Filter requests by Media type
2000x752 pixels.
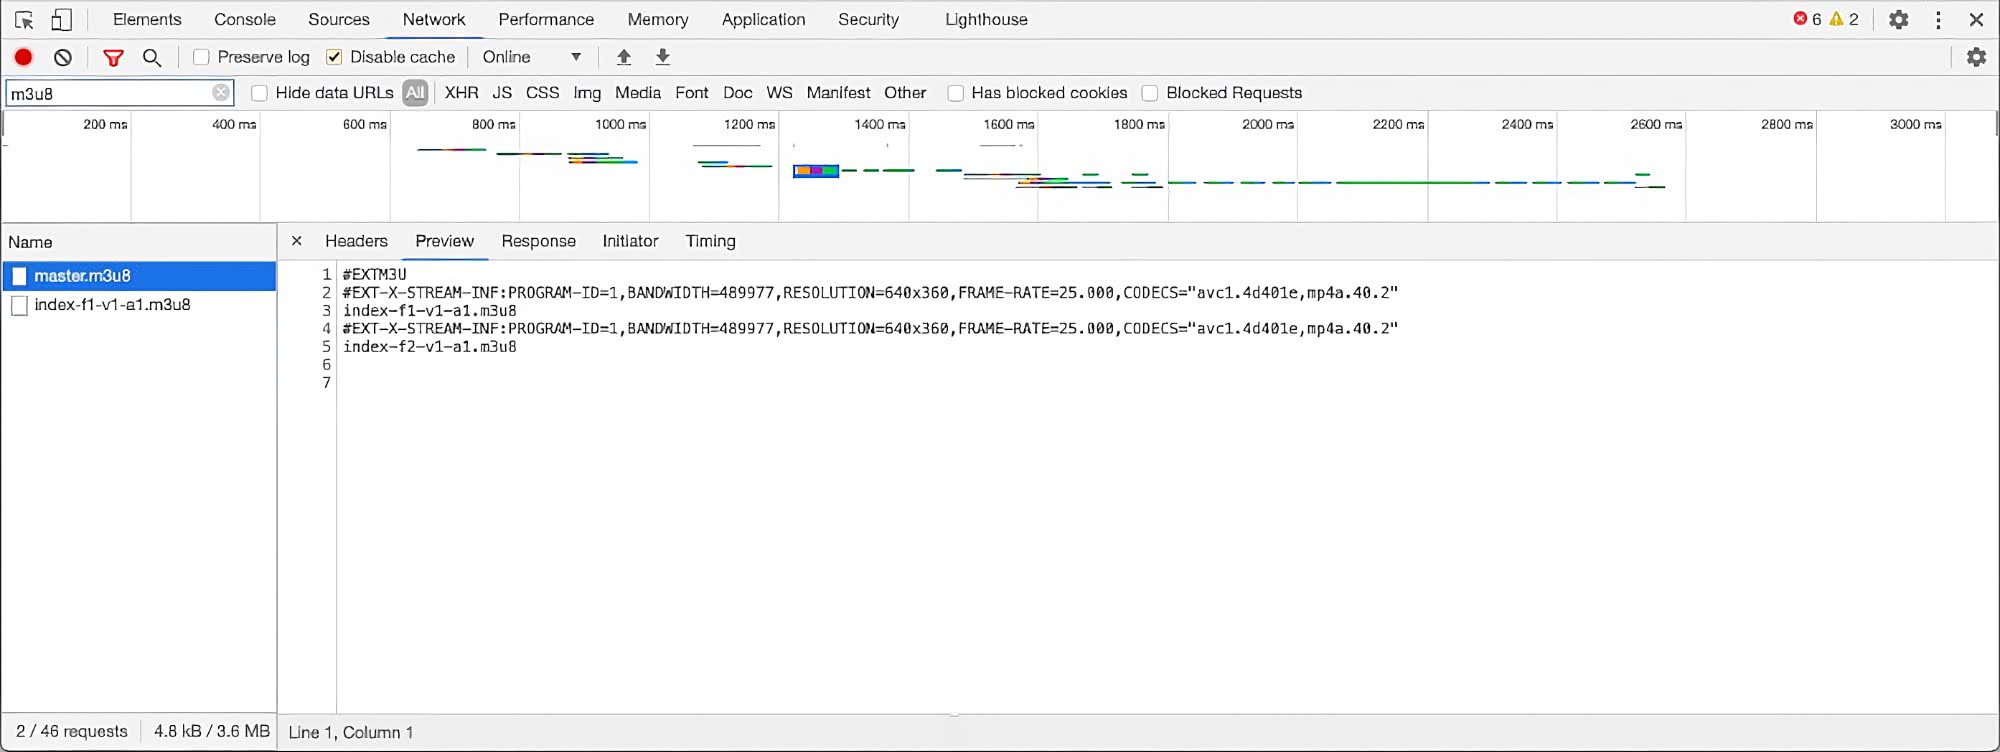(638, 93)
